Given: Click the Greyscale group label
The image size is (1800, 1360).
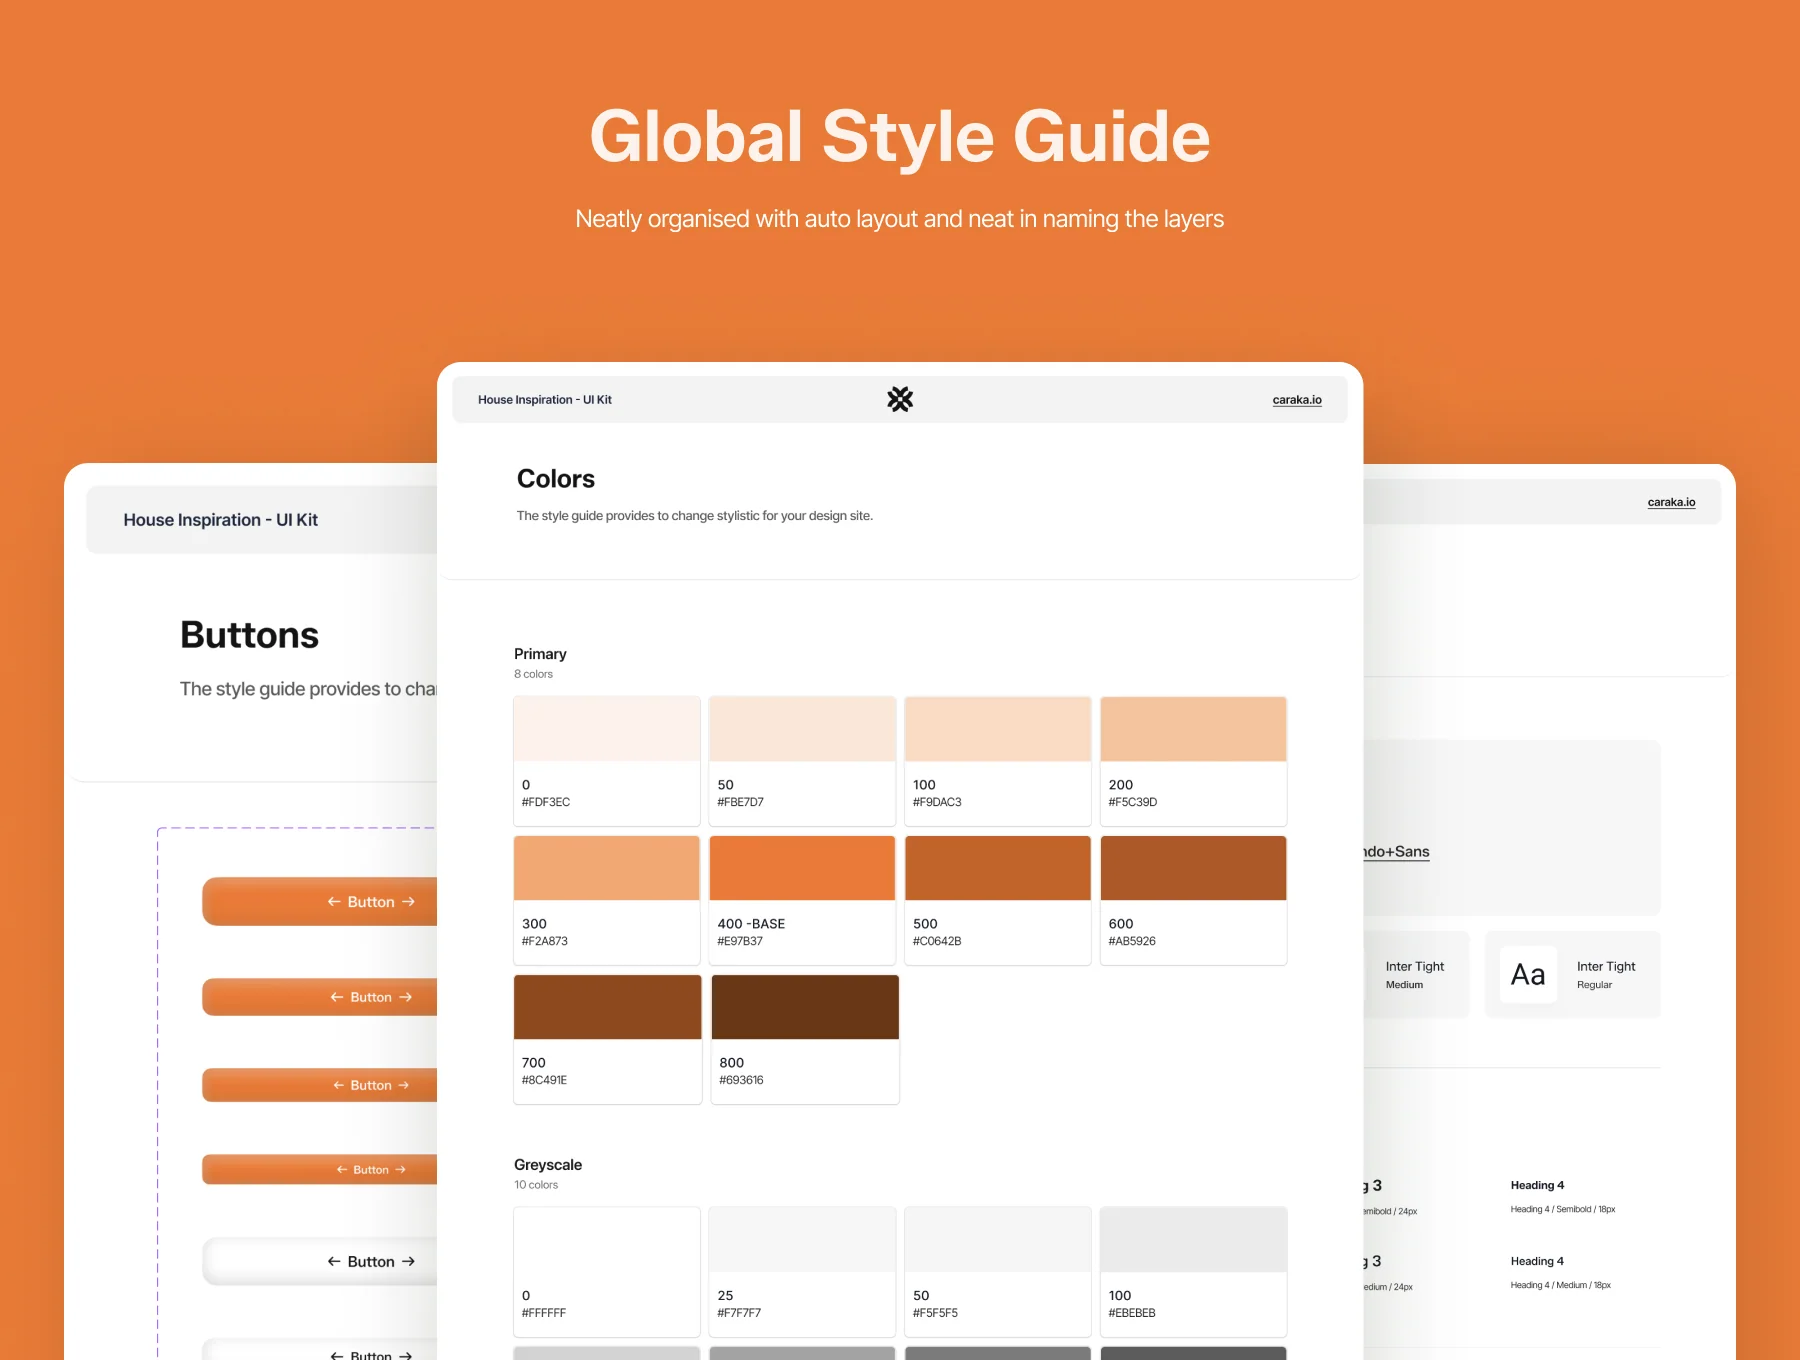Looking at the screenshot, I should point(548,1165).
